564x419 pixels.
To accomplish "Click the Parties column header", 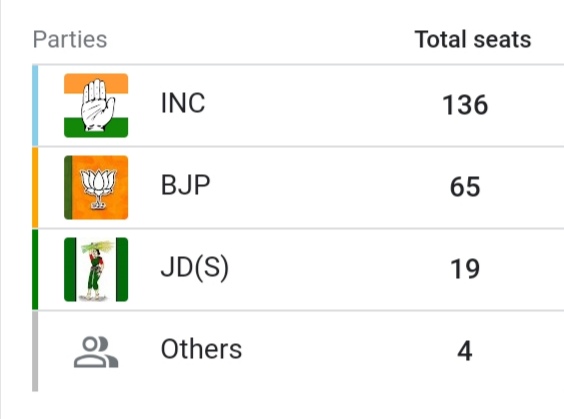I will pos(70,39).
